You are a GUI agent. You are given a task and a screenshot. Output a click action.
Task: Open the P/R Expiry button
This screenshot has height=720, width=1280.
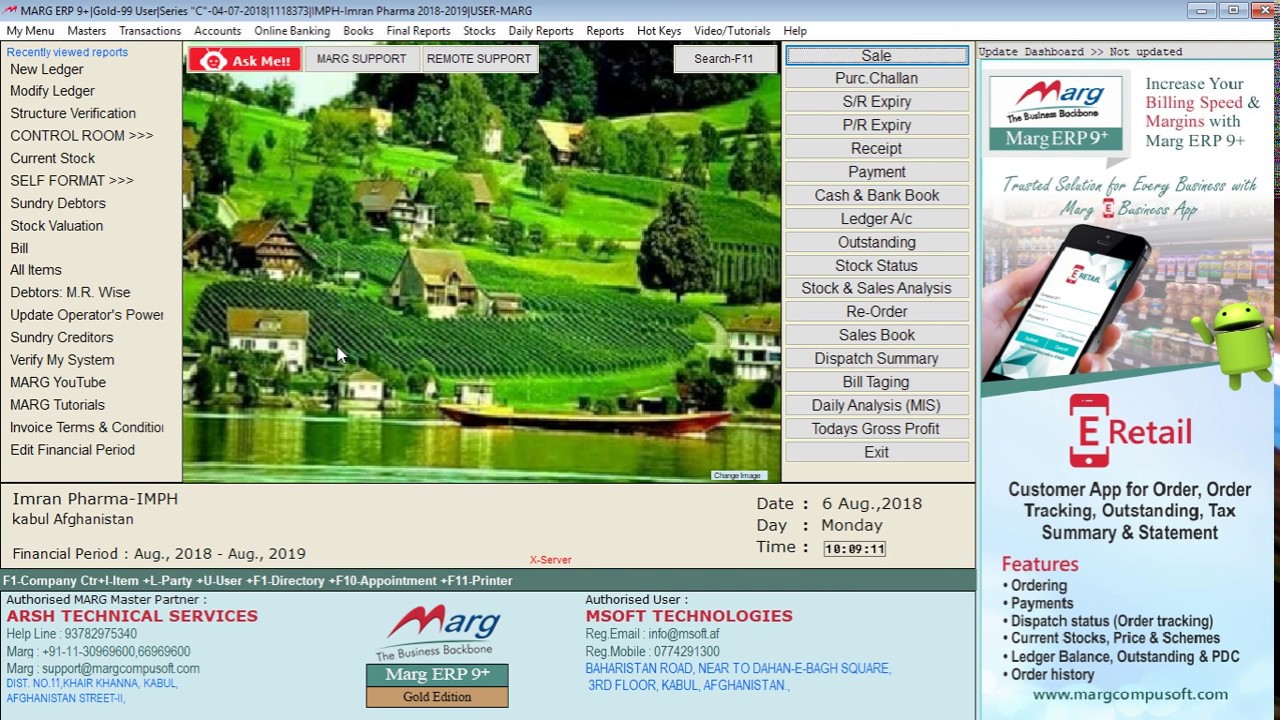point(877,125)
